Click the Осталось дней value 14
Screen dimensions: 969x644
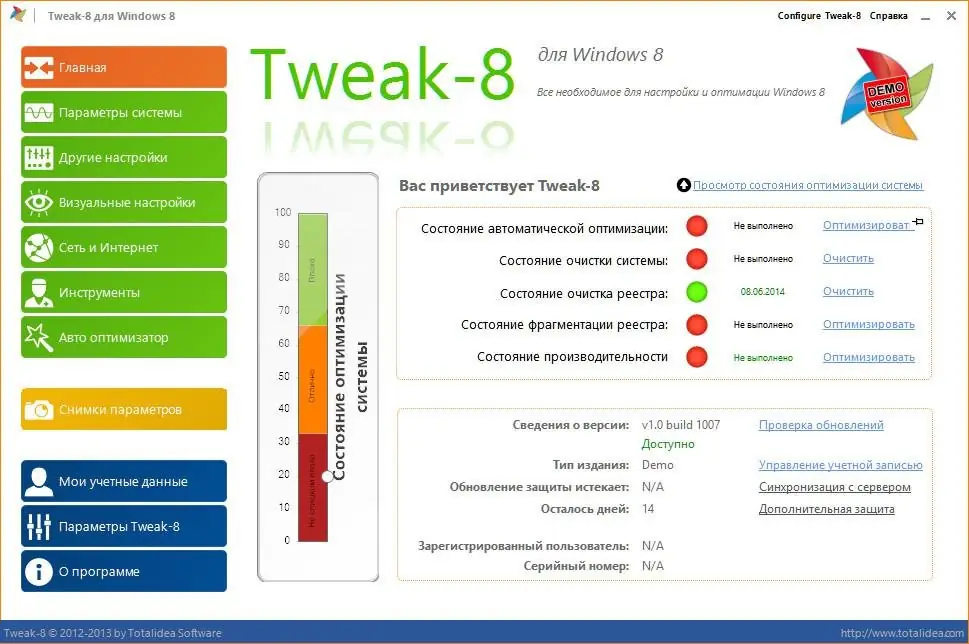coord(648,509)
